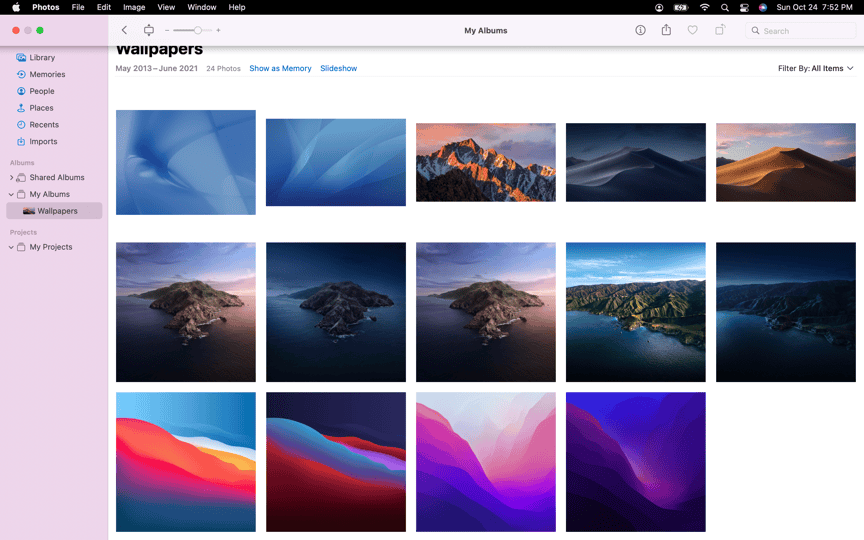Click the May 2013 – June 2021 date range
The width and height of the screenshot is (864, 540).
tap(156, 68)
